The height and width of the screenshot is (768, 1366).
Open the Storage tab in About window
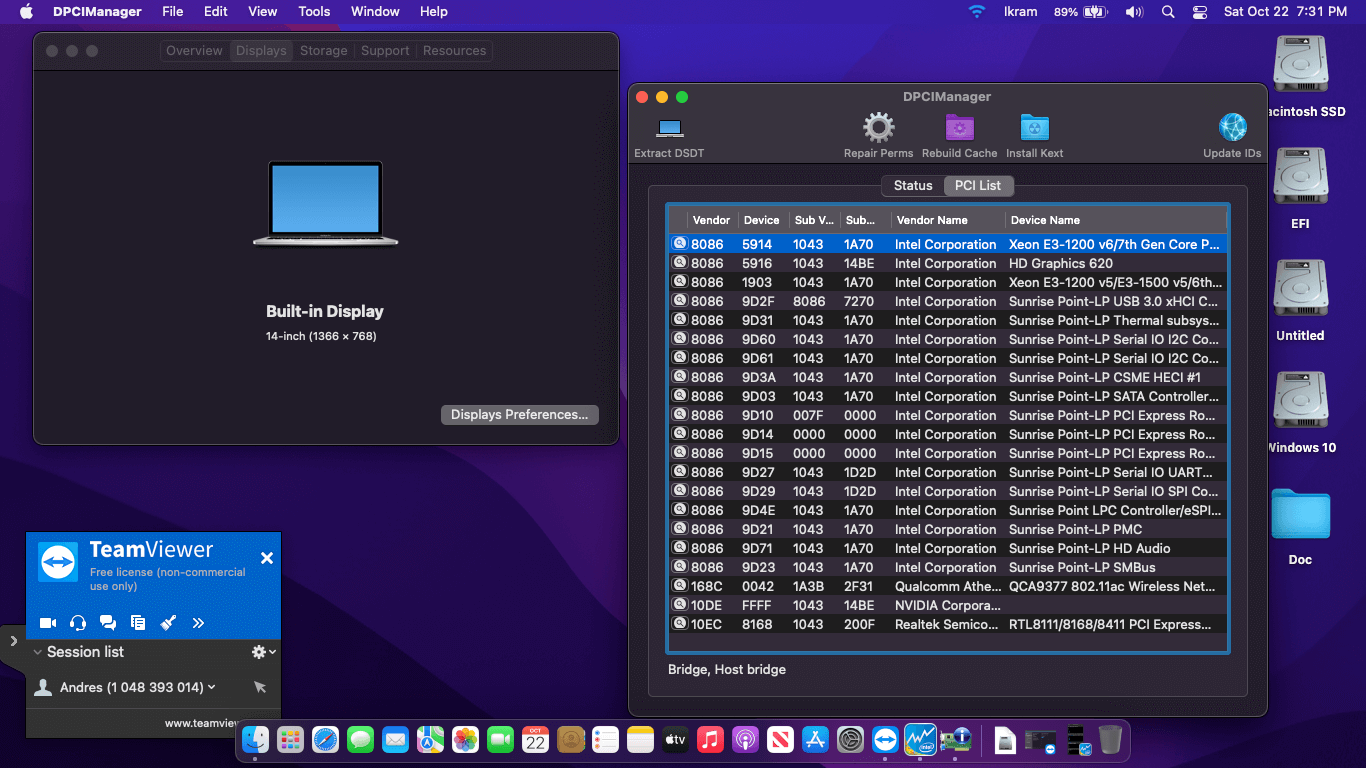click(323, 51)
